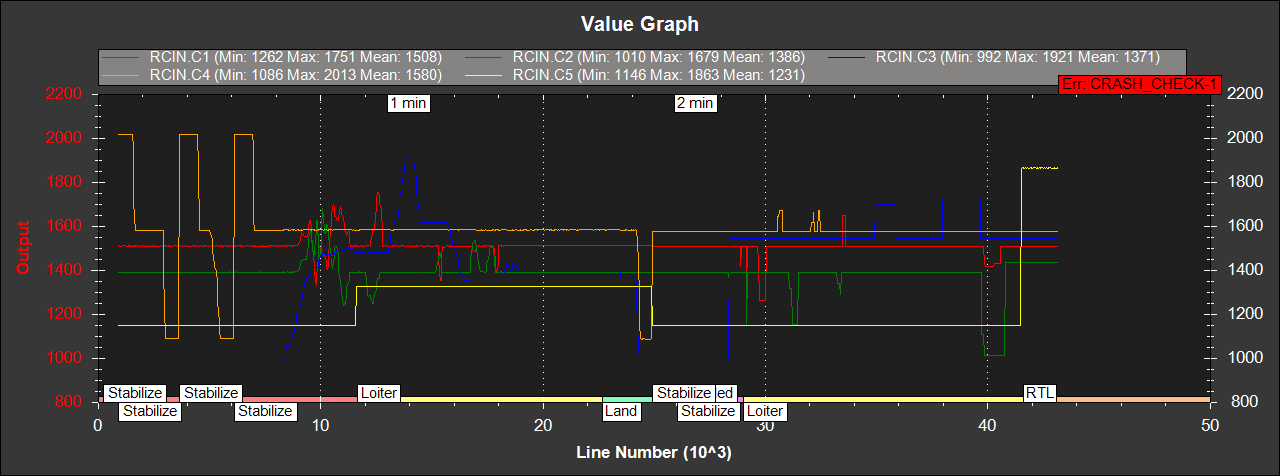The image size is (1280, 476).
Task: Click the 30 tick on Line Number axis
Action: [x=765, y=425]
